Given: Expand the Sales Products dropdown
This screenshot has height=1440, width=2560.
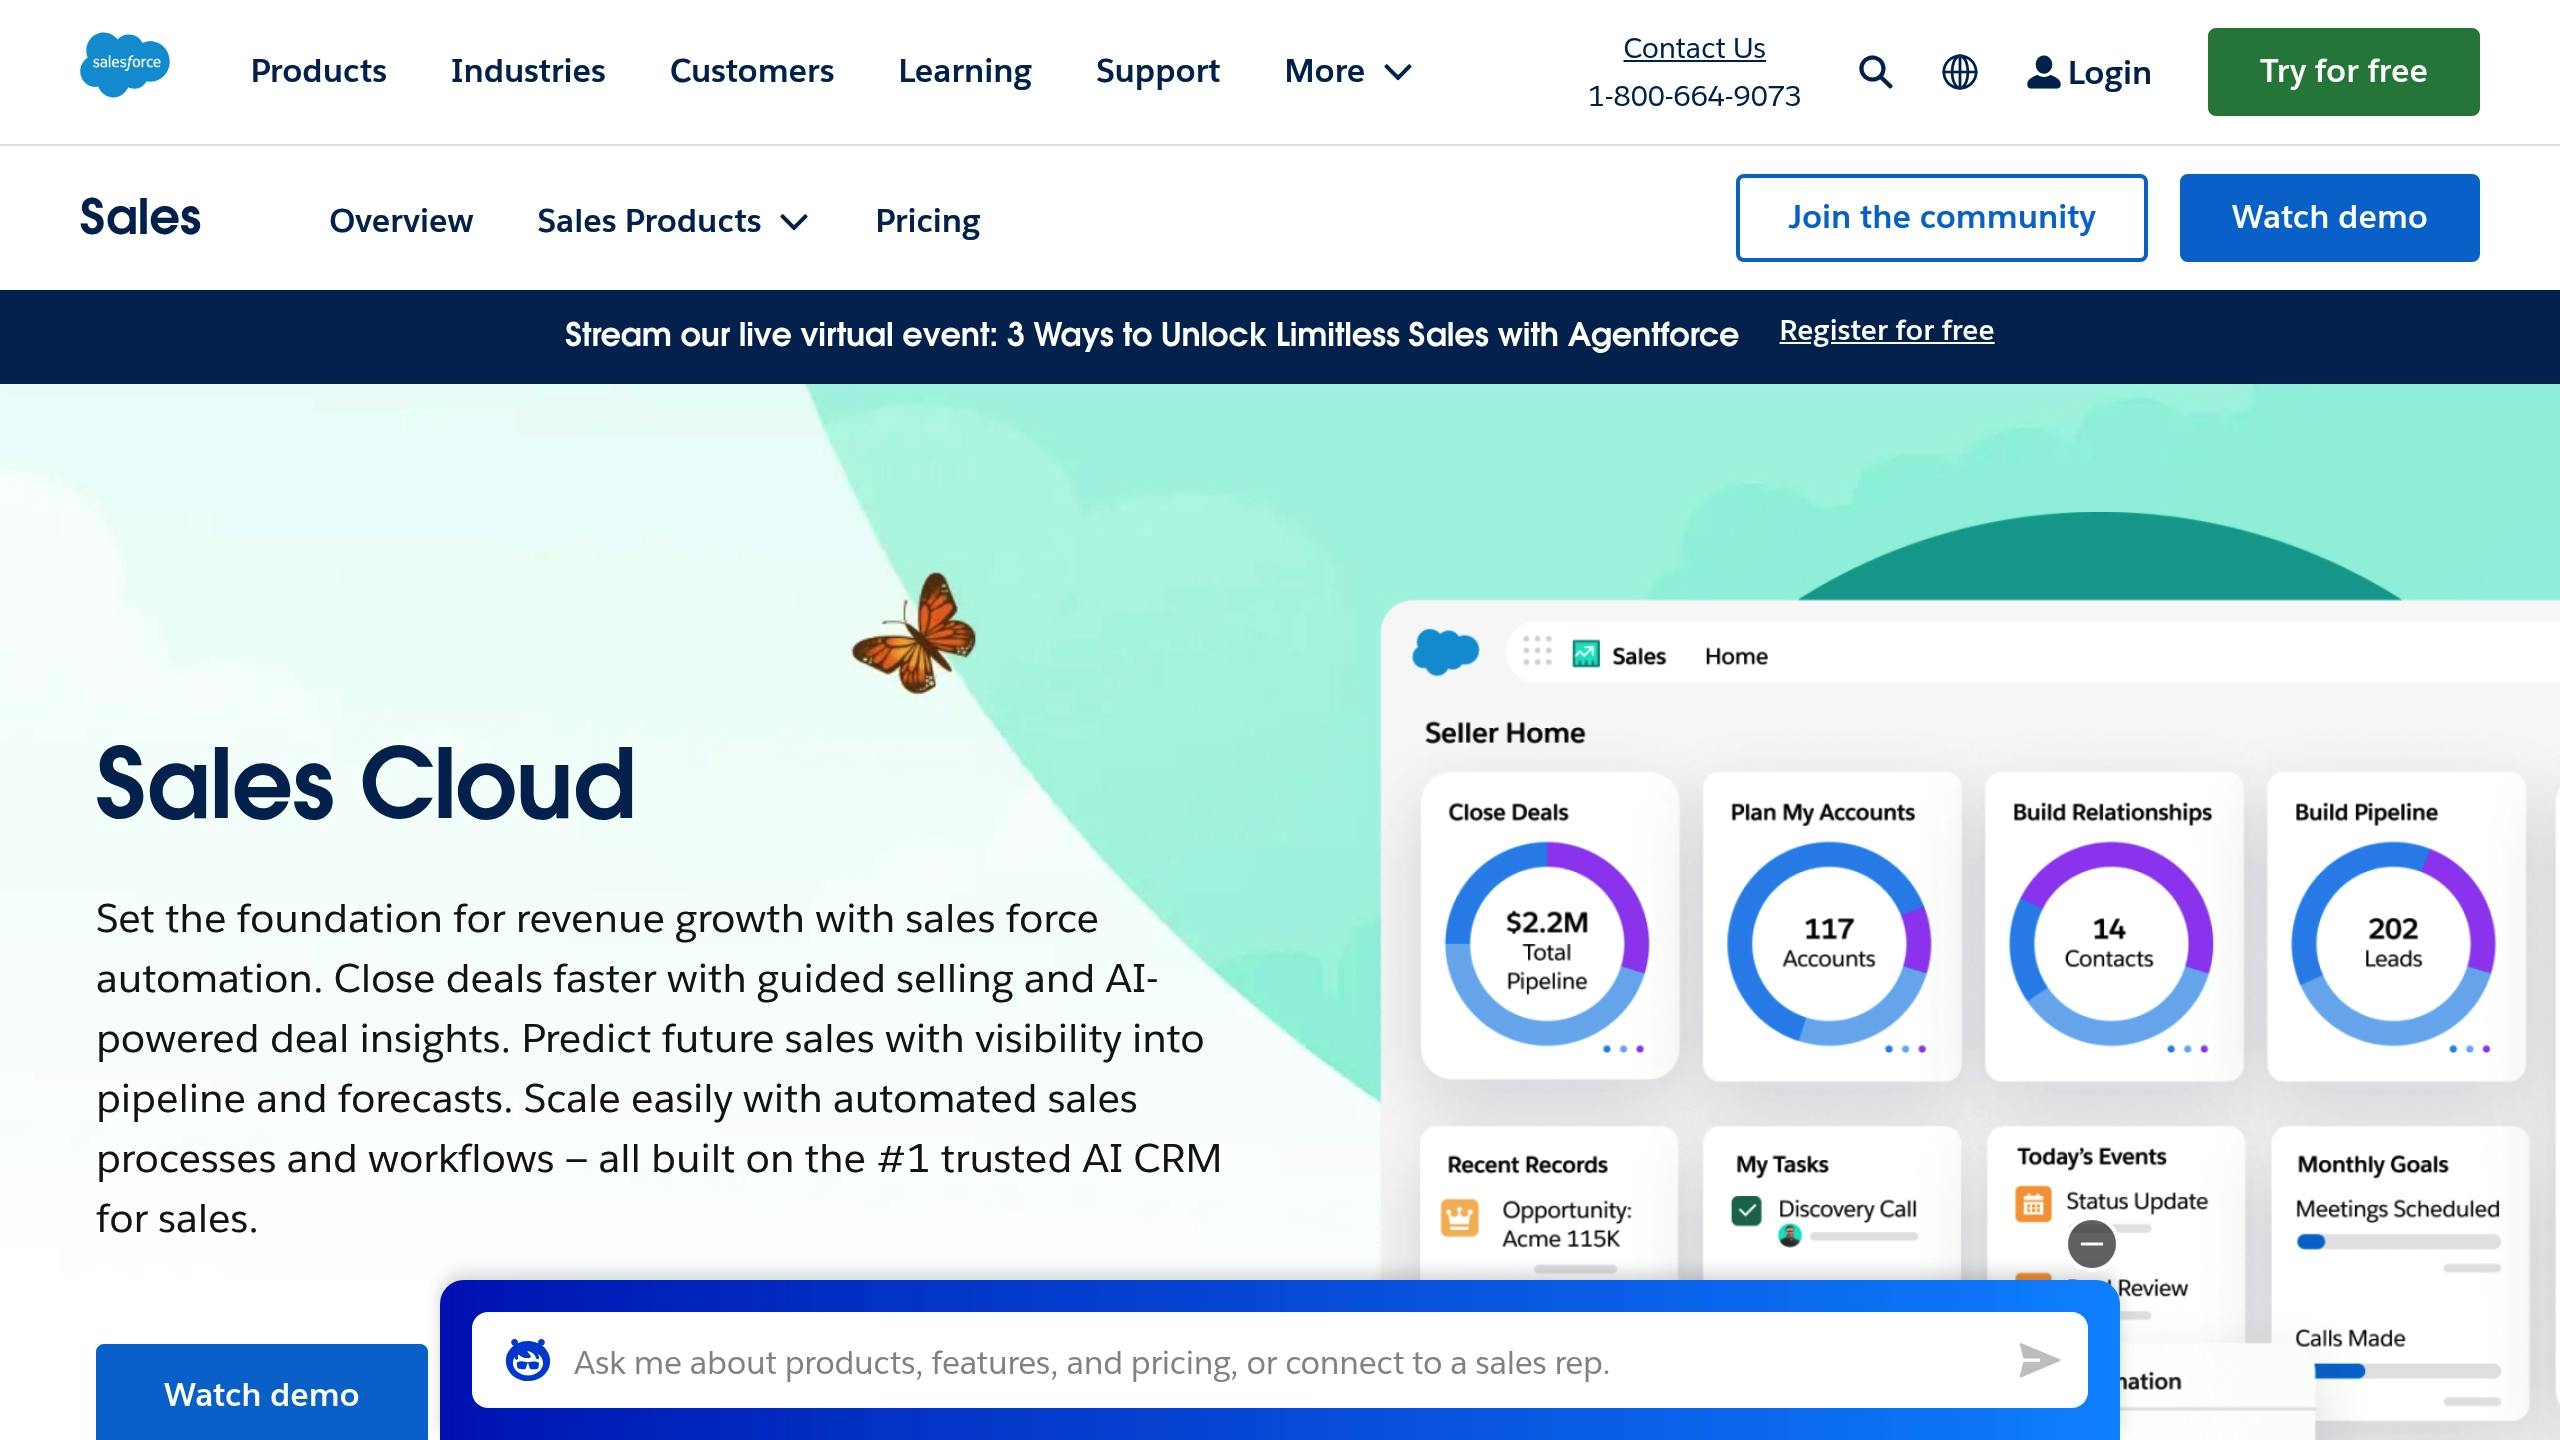Looking at the screenshot, I should point(672,221).
